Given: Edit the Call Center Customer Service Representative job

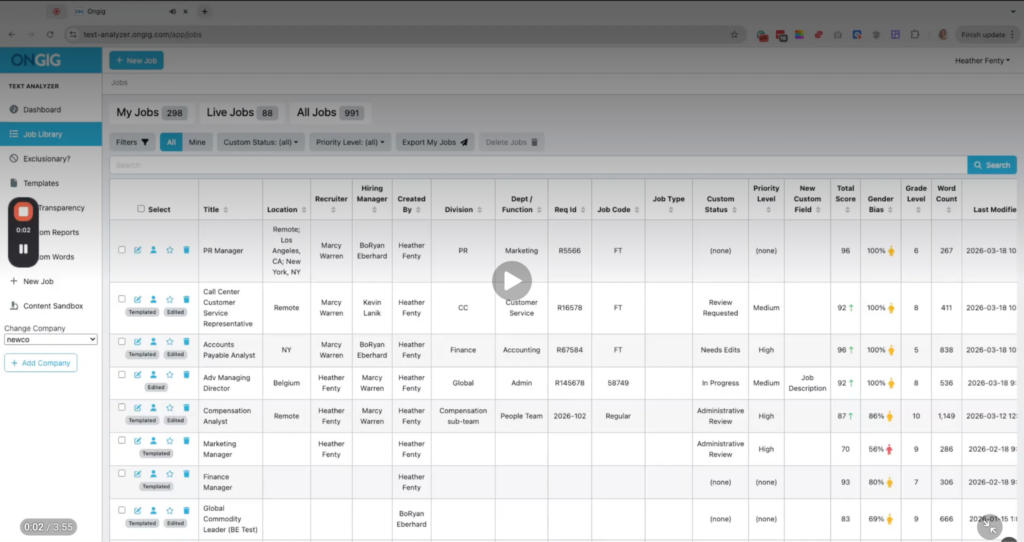Looking at the screenshot, I should (137, 300).
